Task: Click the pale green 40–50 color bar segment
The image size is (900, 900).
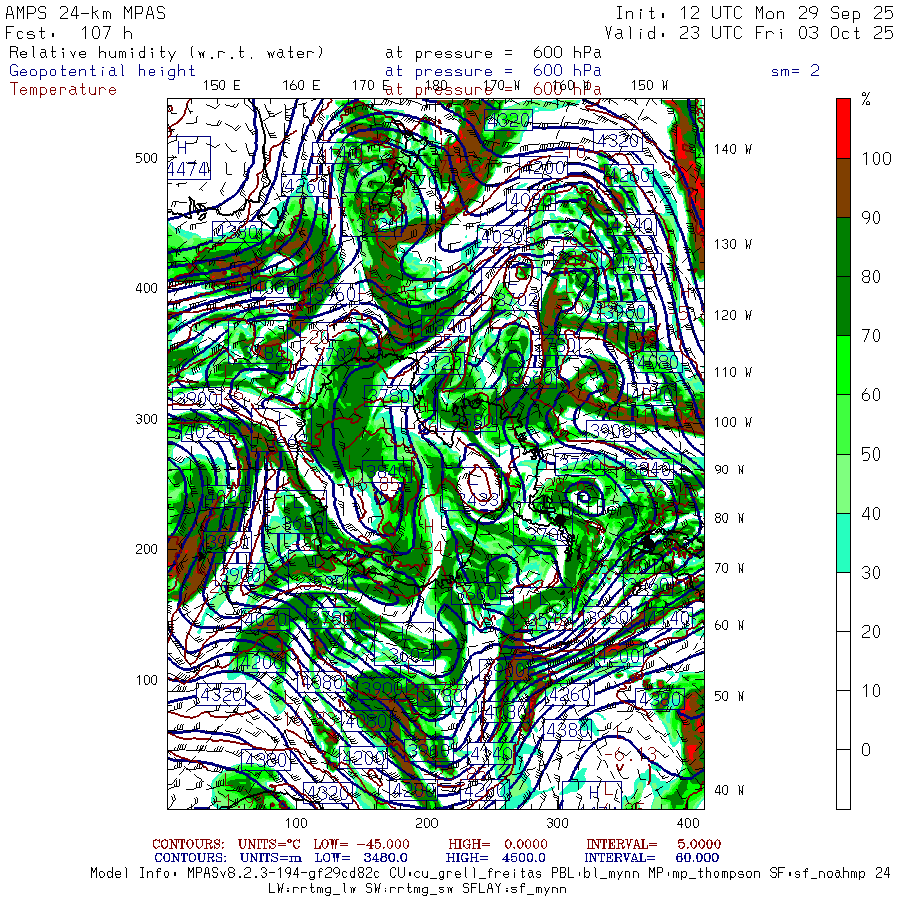Action: (843, 484)
